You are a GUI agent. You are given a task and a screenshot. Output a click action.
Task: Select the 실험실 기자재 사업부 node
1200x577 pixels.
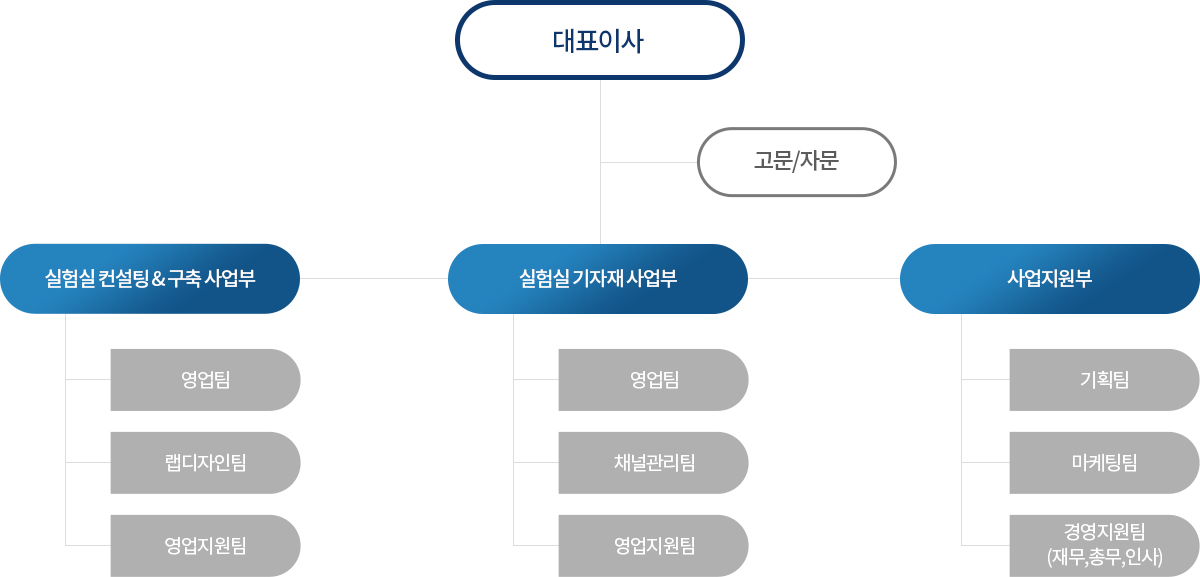[x=598, y=278]
